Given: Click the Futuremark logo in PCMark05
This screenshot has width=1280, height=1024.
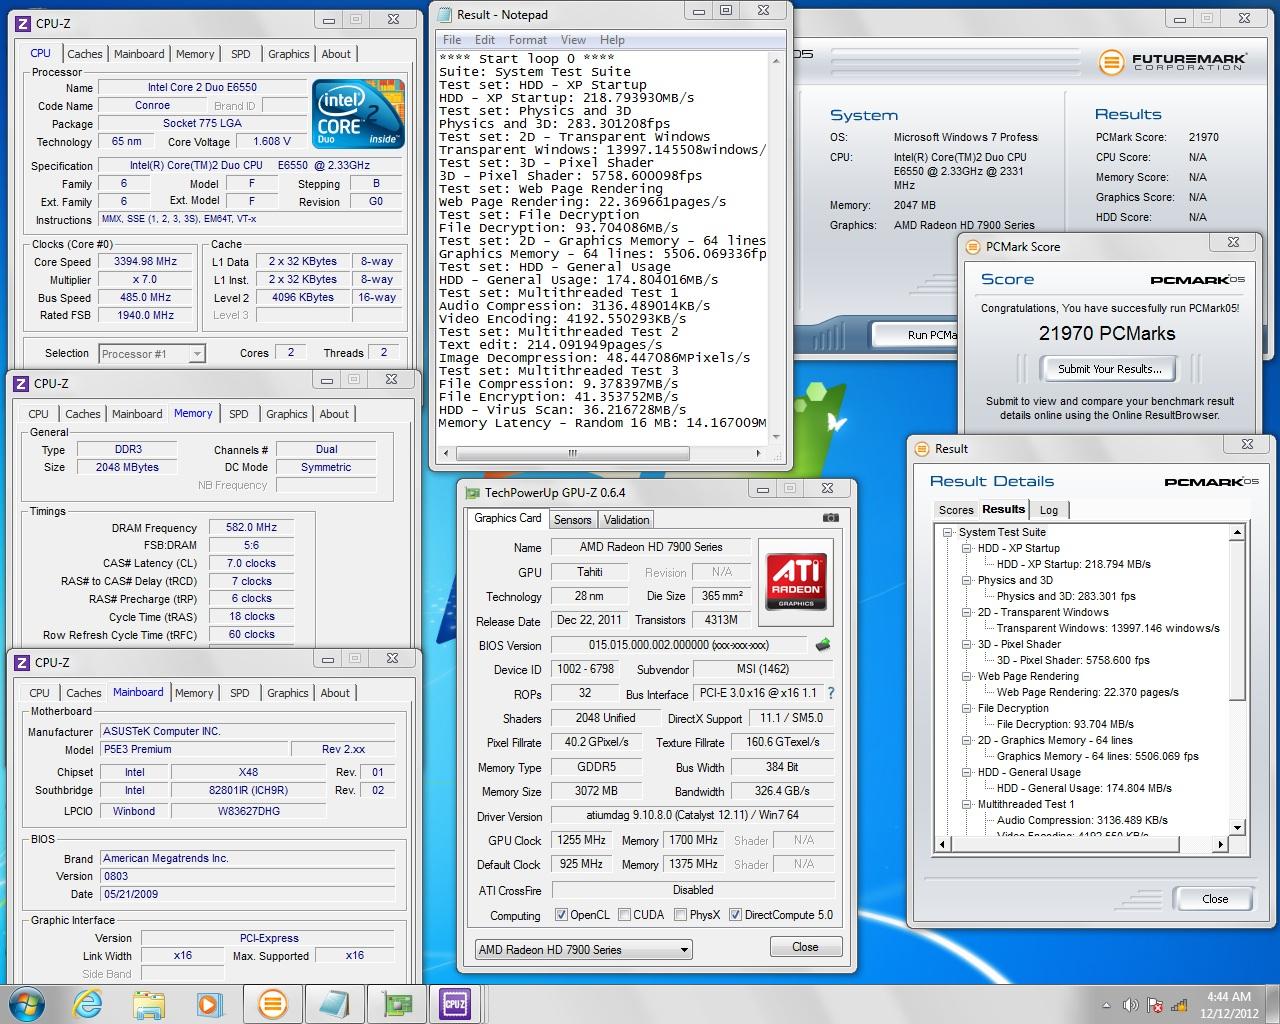Looking at the screenshot, I should 1172,62.
